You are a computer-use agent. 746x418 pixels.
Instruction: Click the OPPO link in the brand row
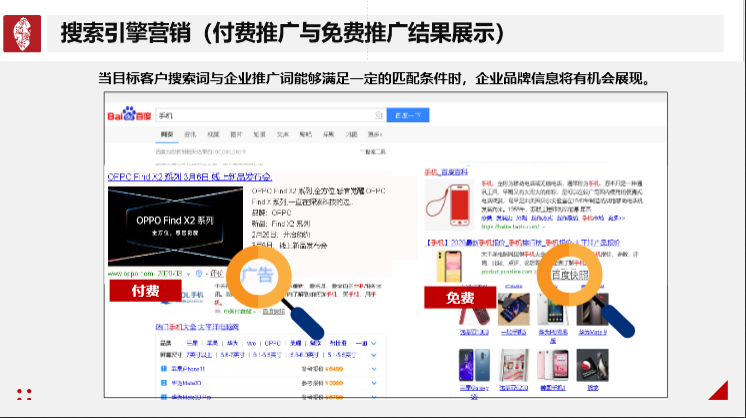(x=273, y=343)
